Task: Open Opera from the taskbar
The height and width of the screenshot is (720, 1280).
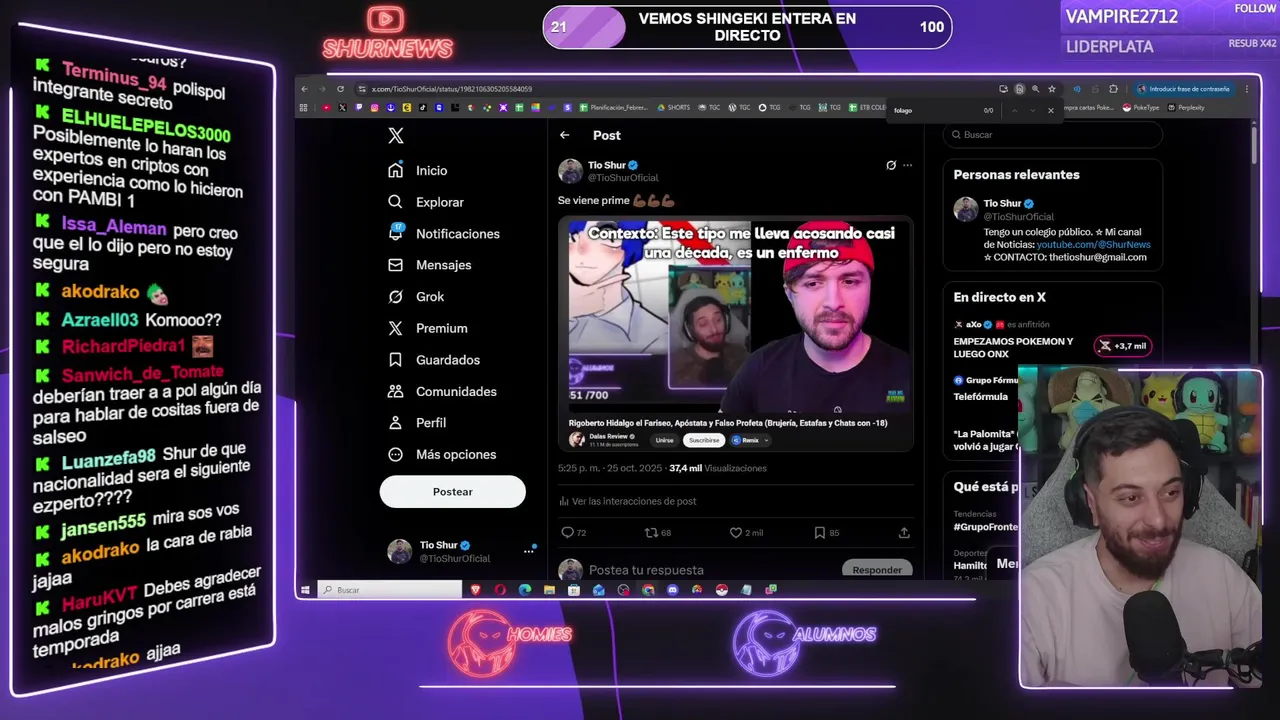Action: pyautogui.click(x=500, y=590)
